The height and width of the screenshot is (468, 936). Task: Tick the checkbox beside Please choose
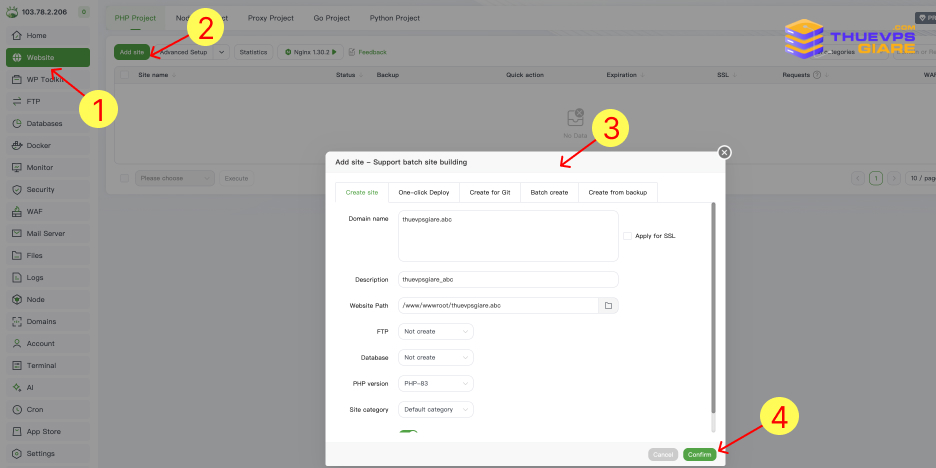pyautogui.click(x=124, y=178)
